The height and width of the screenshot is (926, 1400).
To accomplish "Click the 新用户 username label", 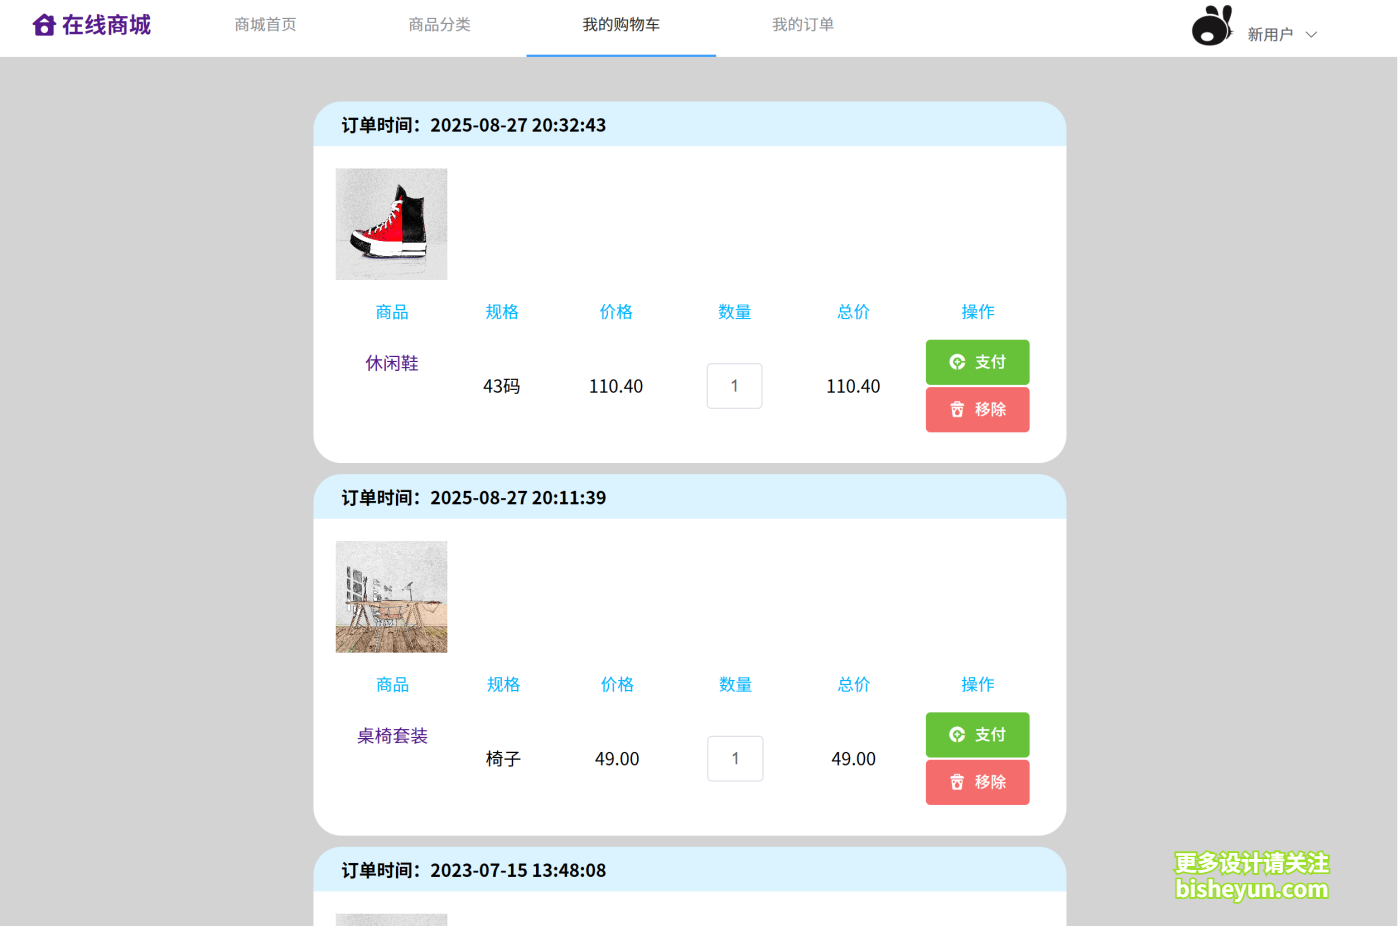I will coord(1270,35).
